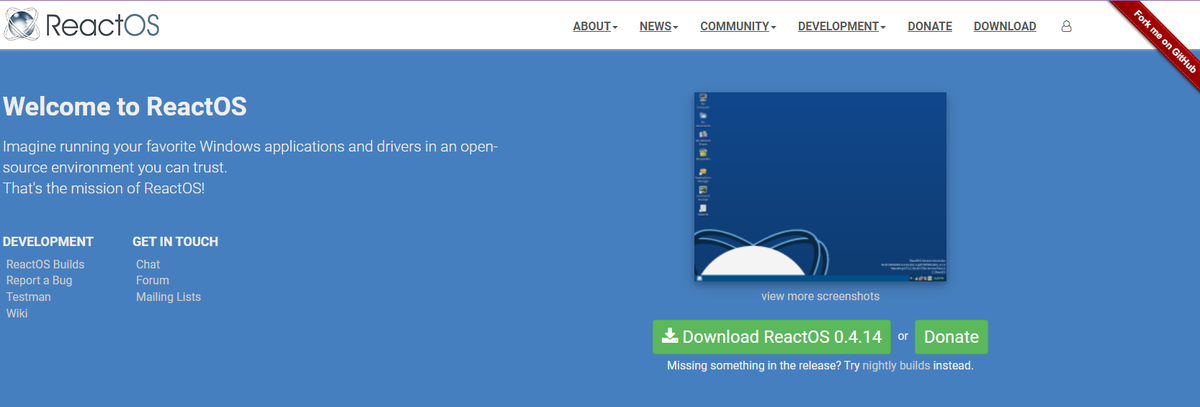Open the user account icon
The image size is (1200, 407).
pyautogui.click(x=1066, y=26)
